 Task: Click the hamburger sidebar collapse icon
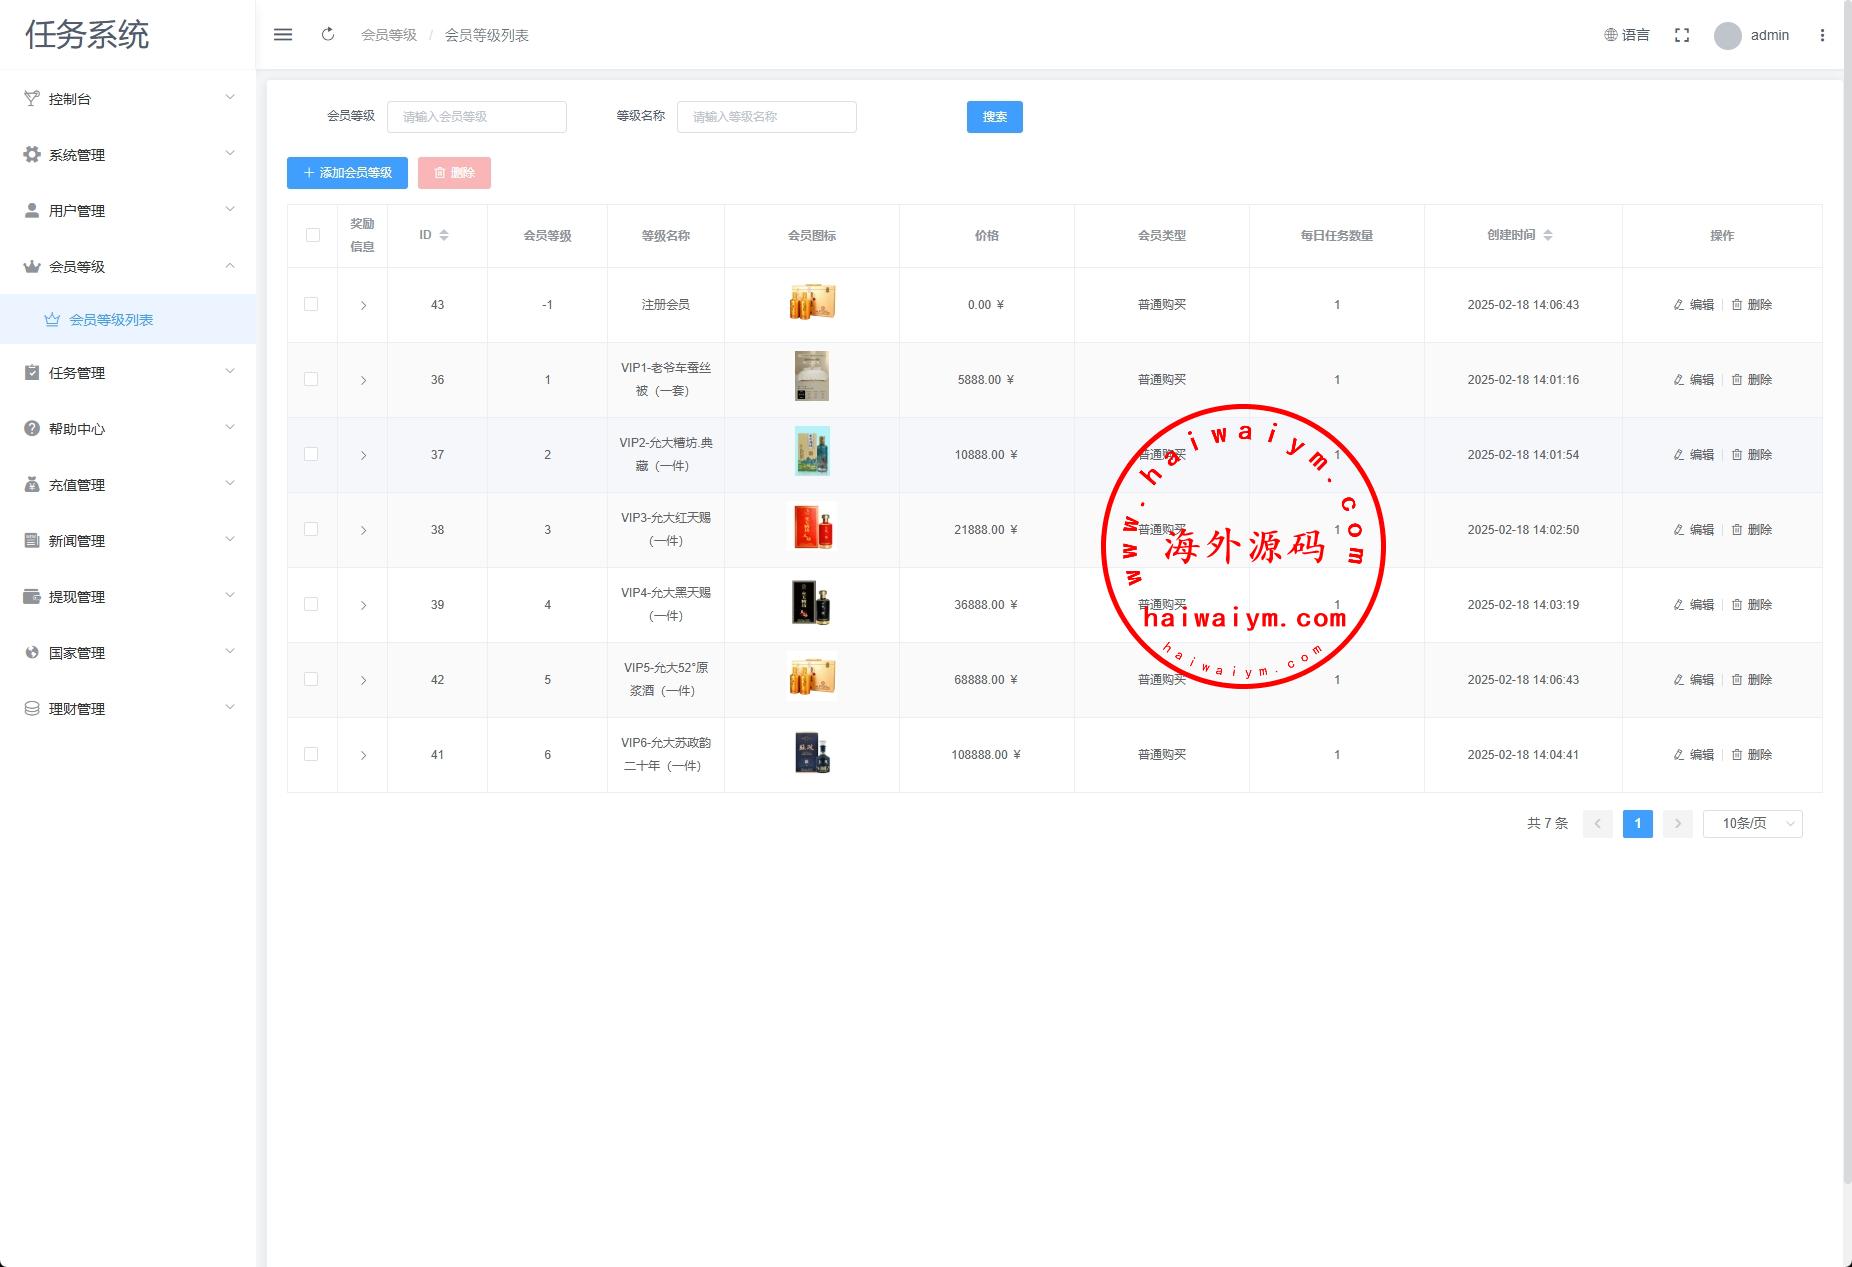point(283,35)
